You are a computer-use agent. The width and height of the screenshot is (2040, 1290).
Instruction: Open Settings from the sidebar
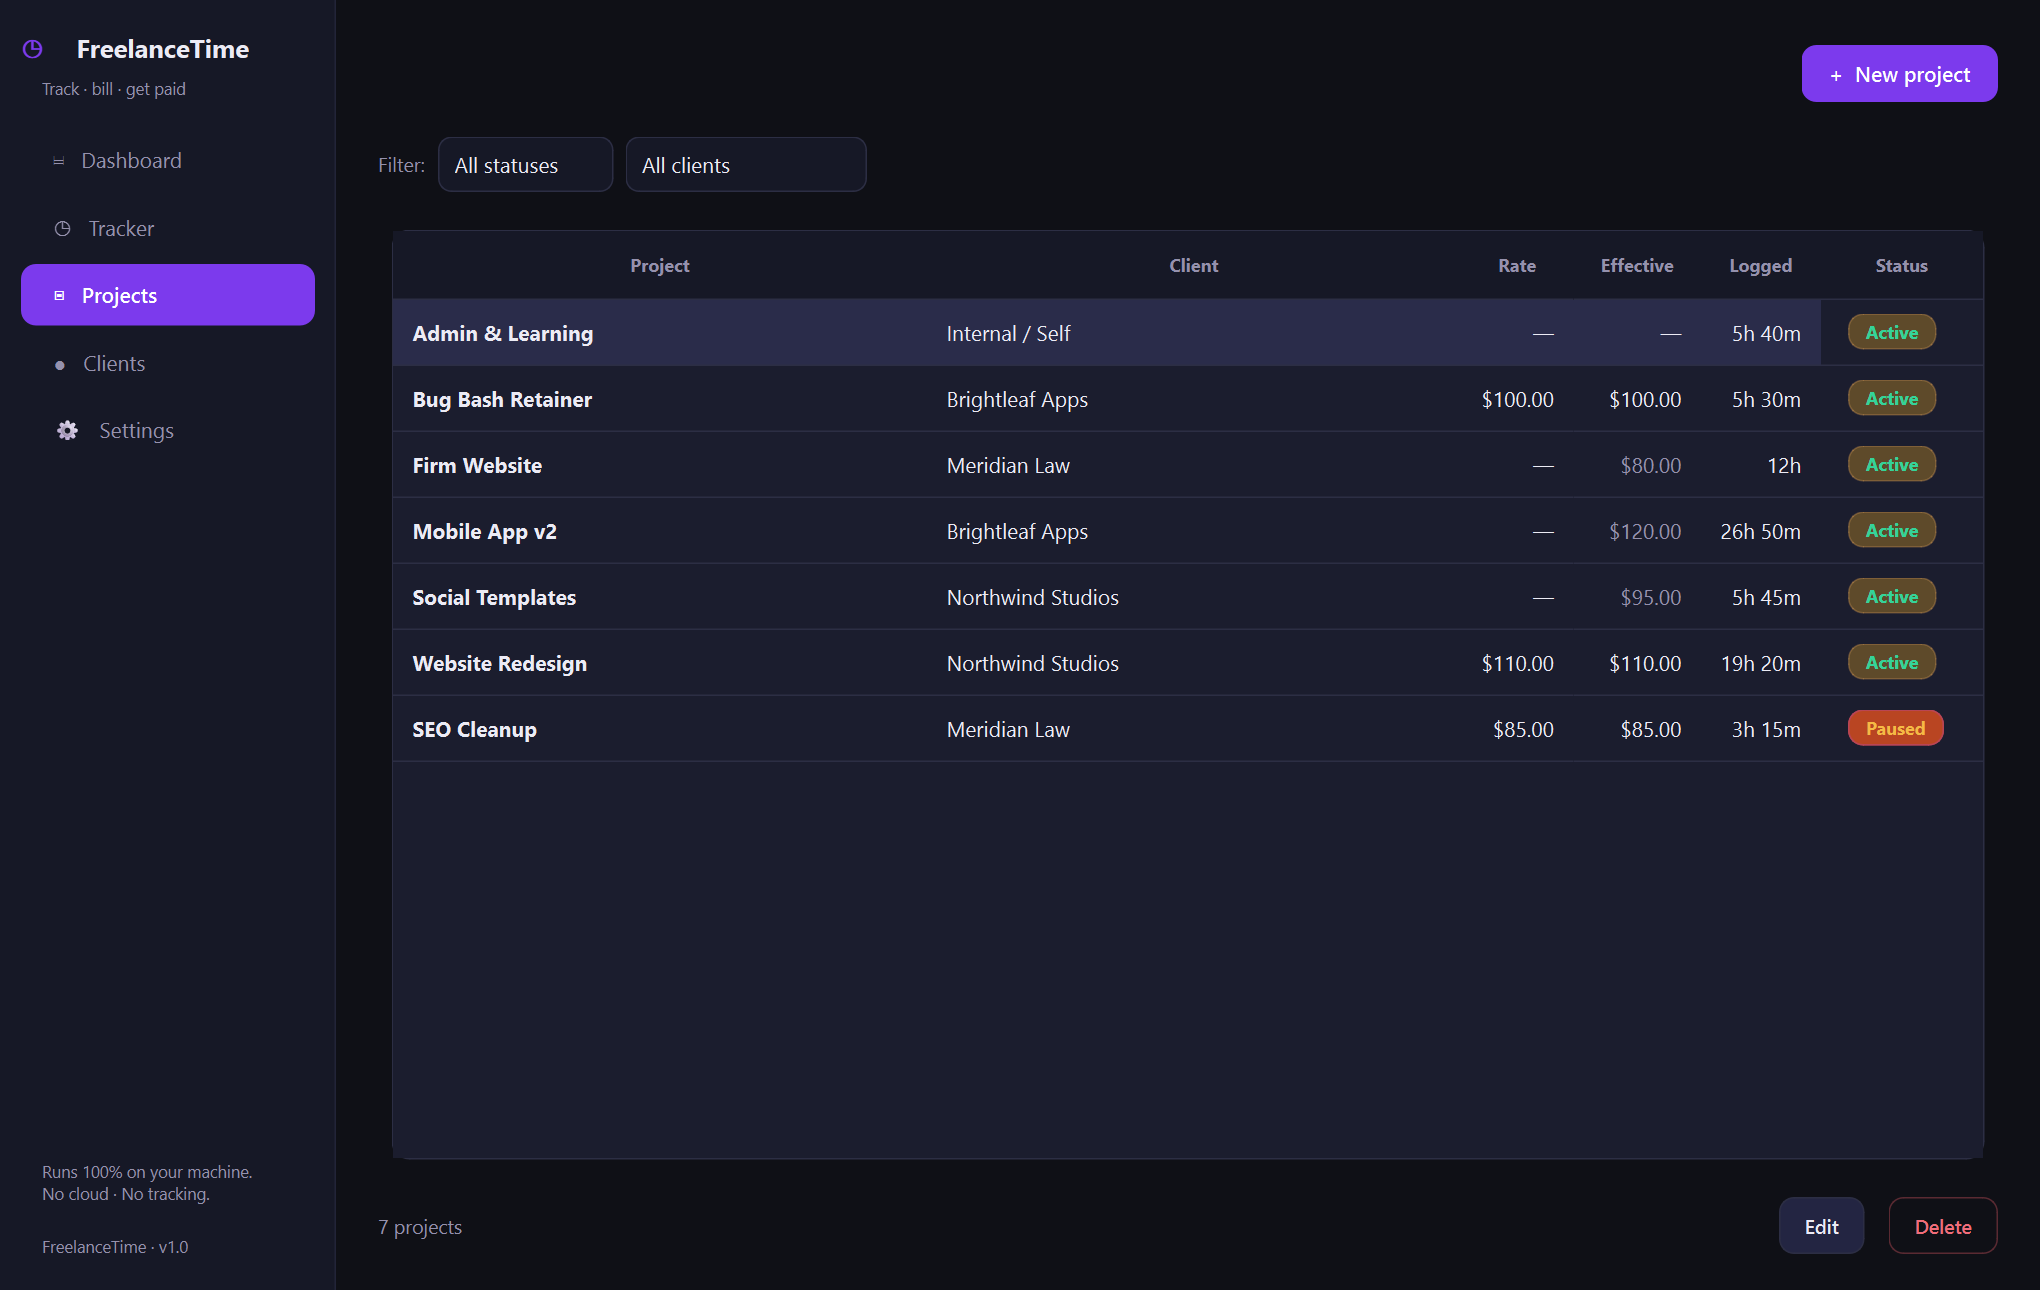pos(168,431)
